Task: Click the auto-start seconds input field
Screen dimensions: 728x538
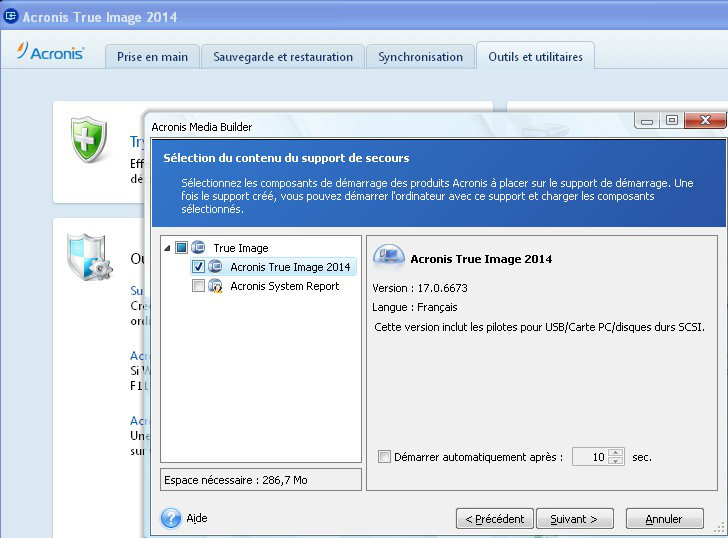Action: click(x=590, y=457)
